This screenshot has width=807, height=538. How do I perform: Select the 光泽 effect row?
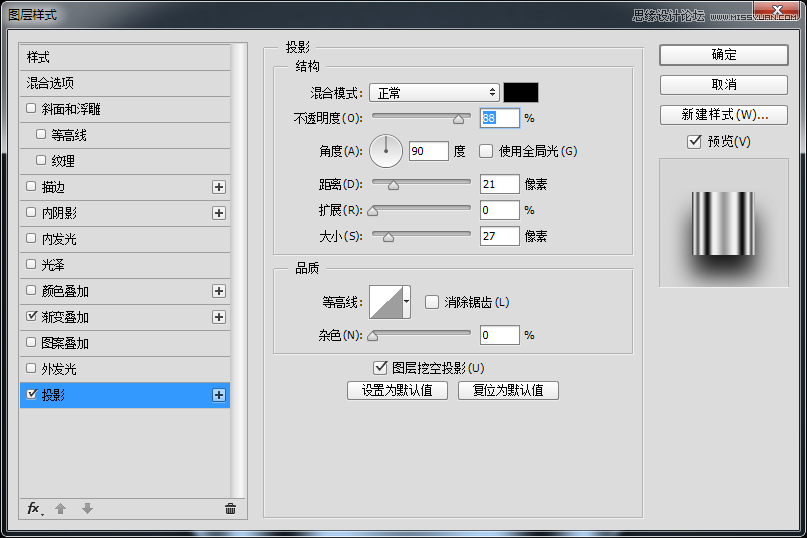pyautogui.click(x=125, y=265)
